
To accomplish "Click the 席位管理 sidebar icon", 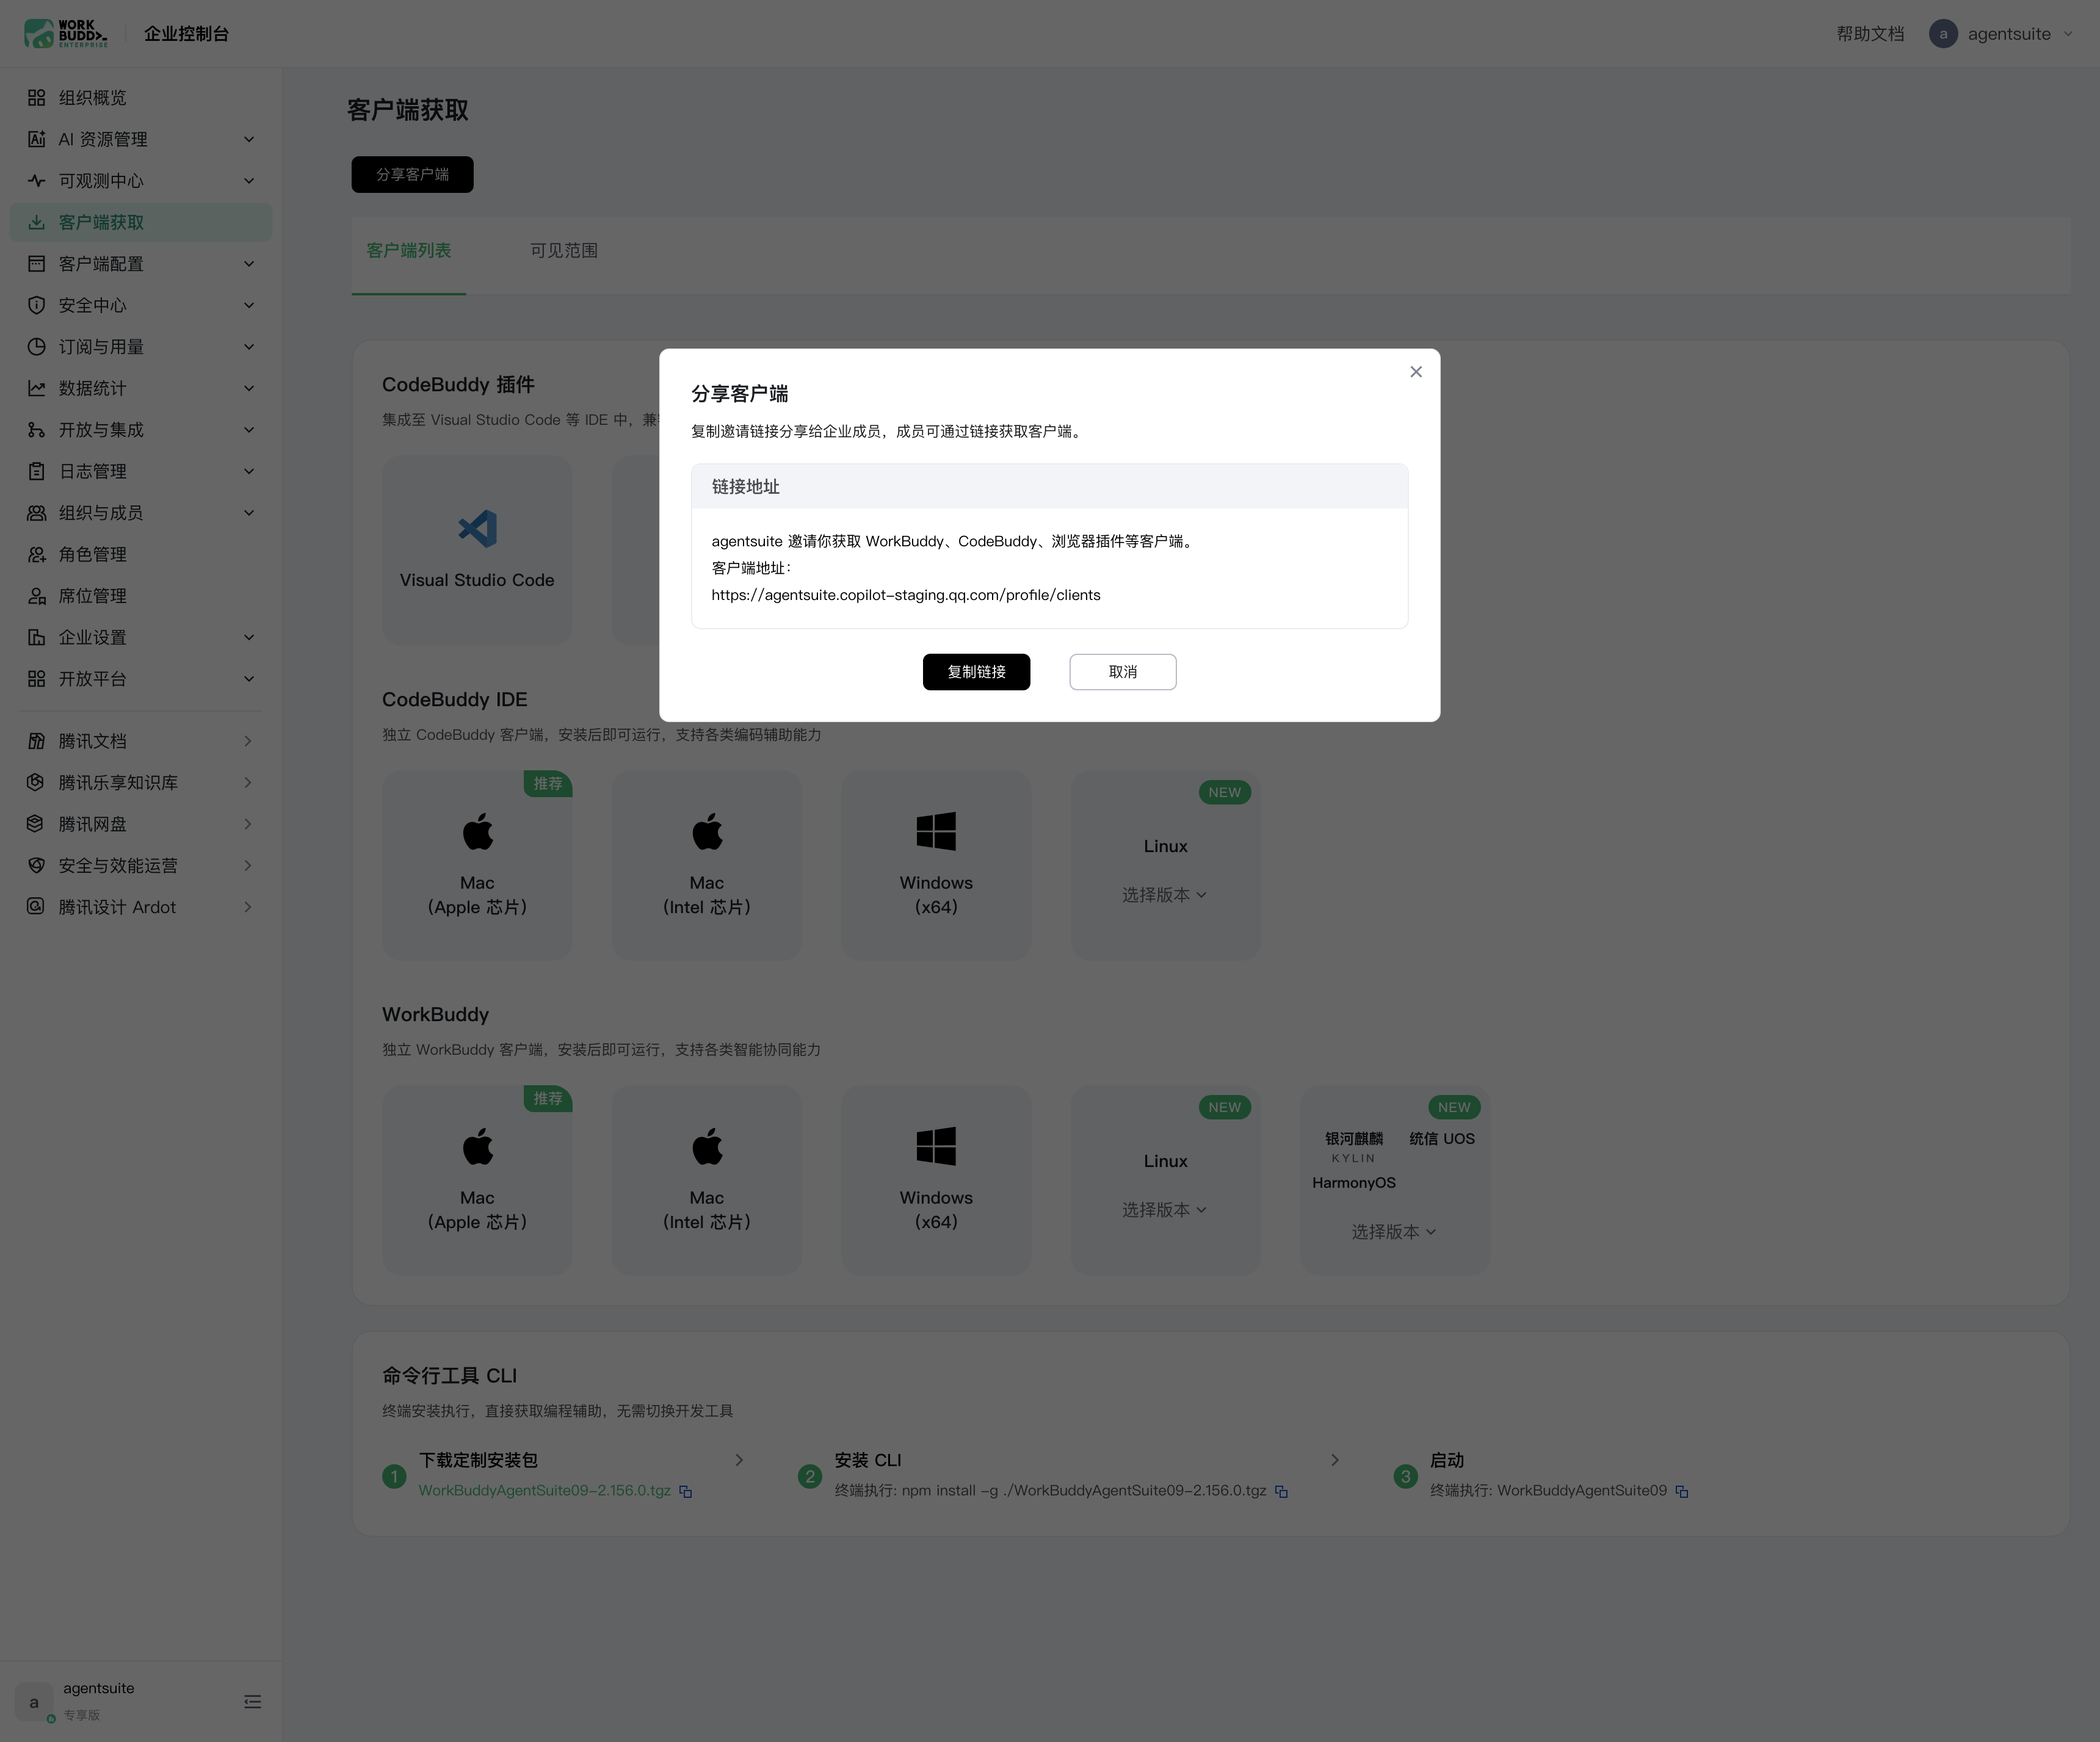I will [x=36, y=596].
